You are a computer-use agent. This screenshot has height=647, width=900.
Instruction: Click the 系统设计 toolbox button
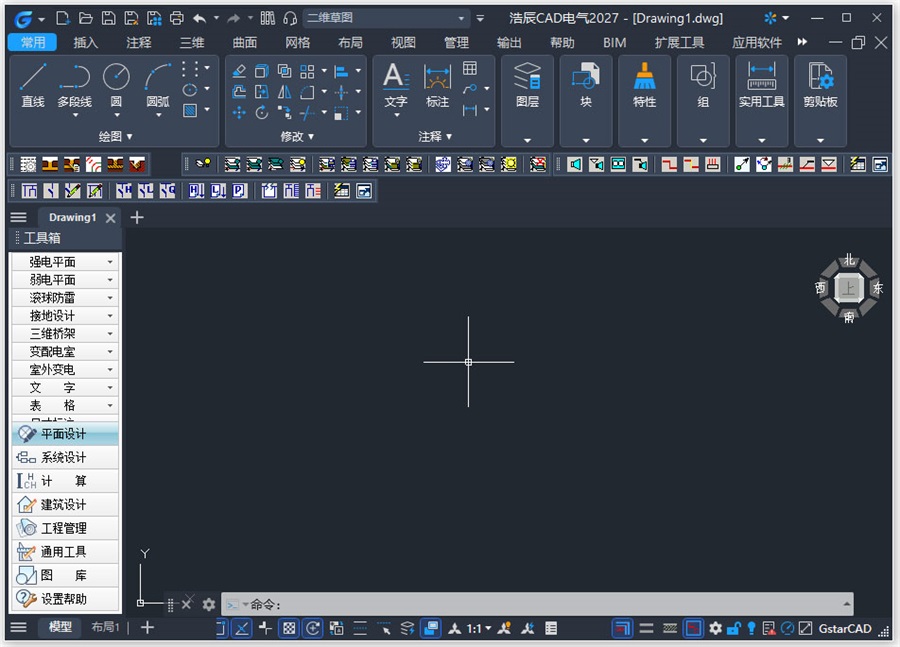coord(65,458)
